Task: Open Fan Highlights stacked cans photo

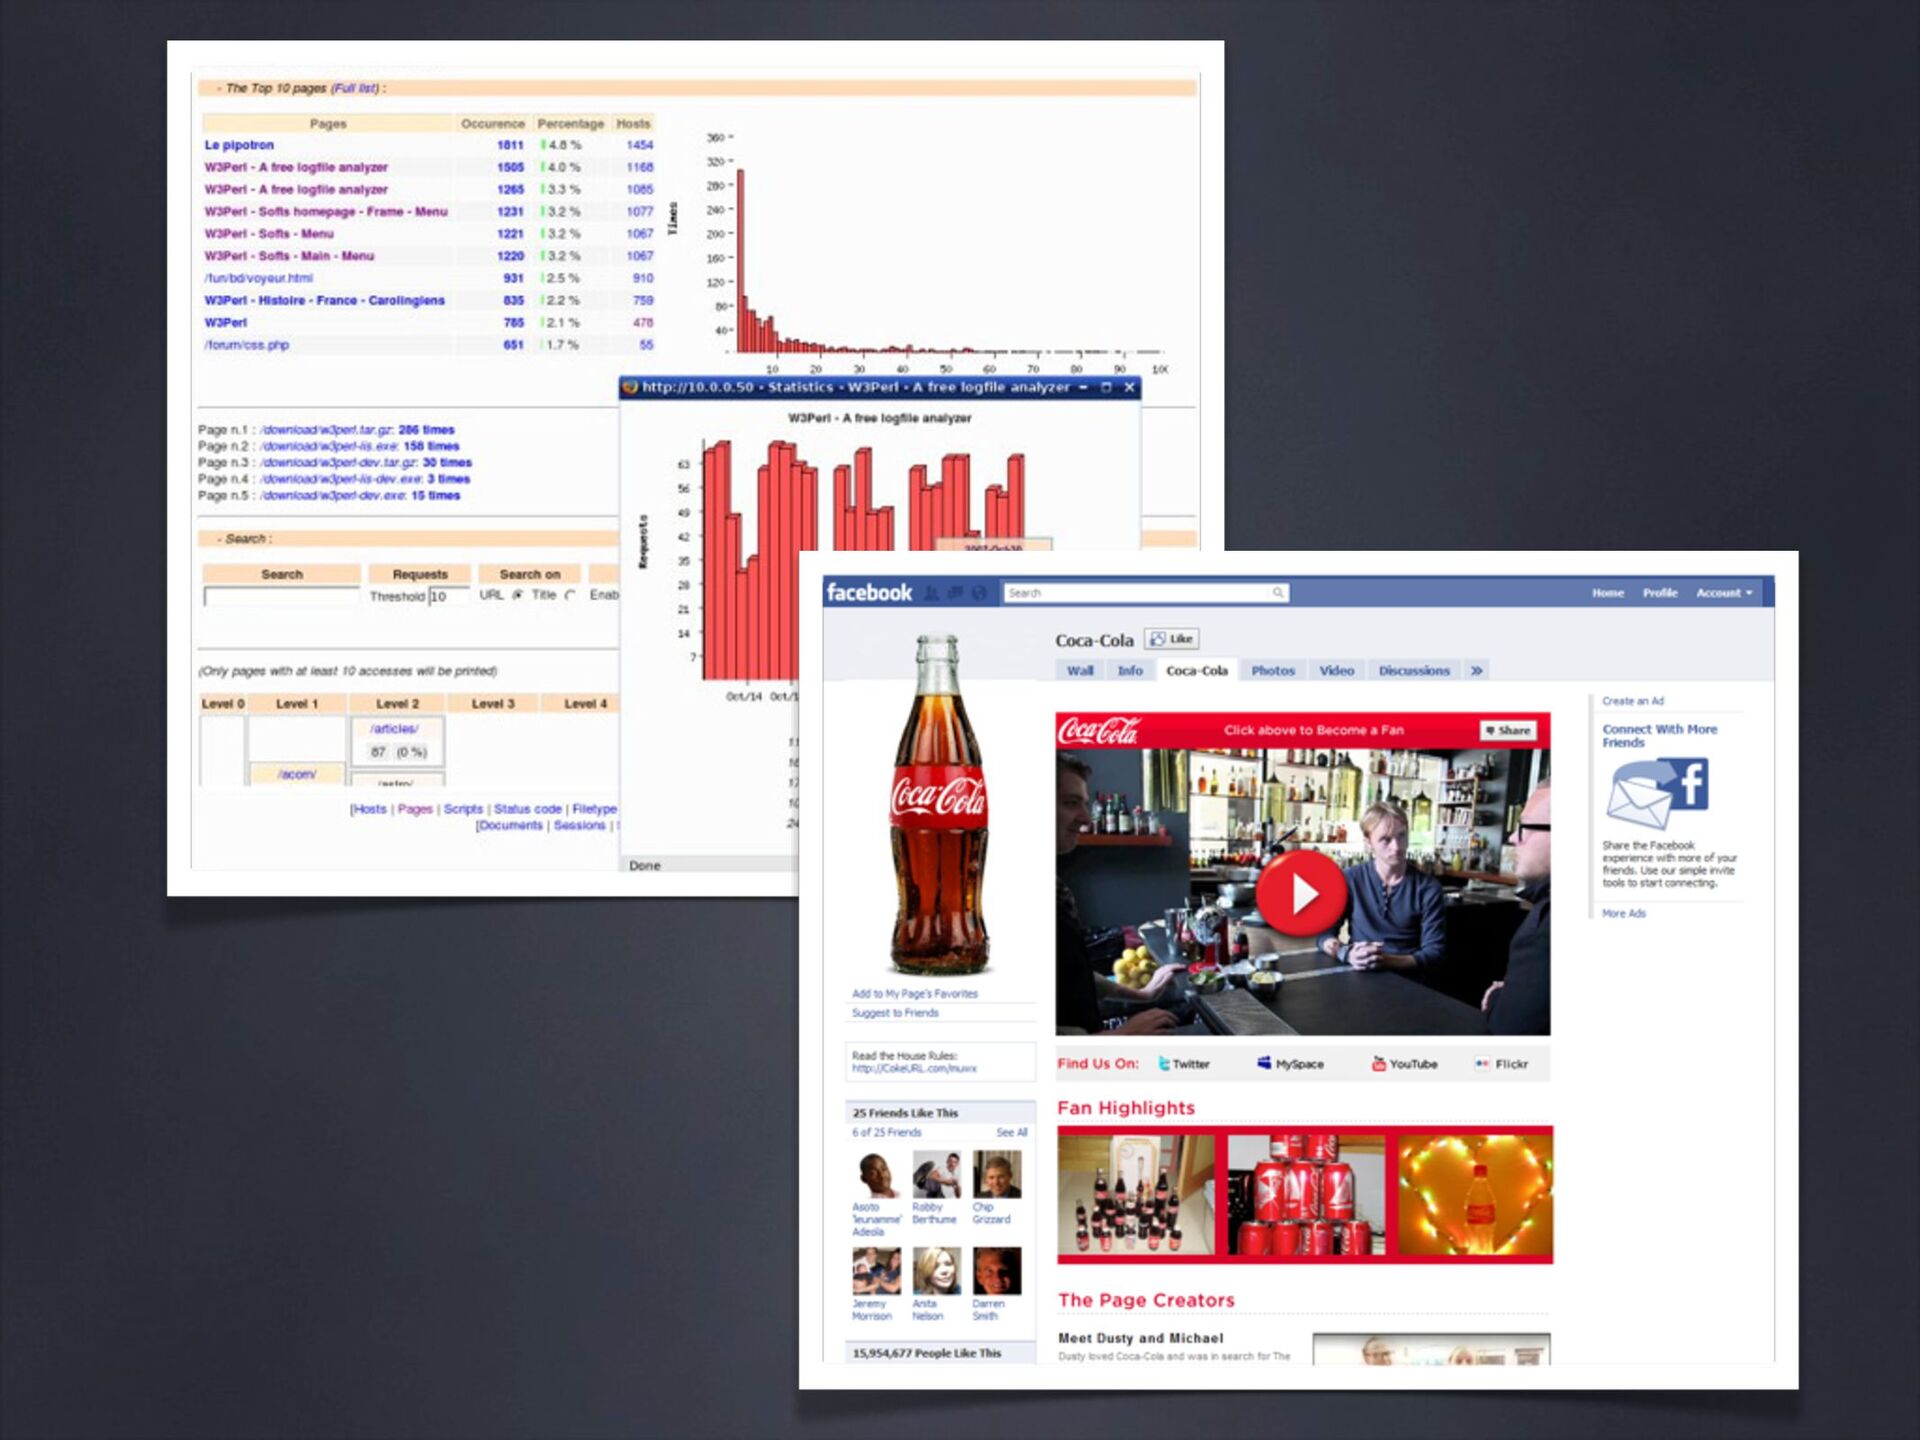Action: [1306, 1194]
